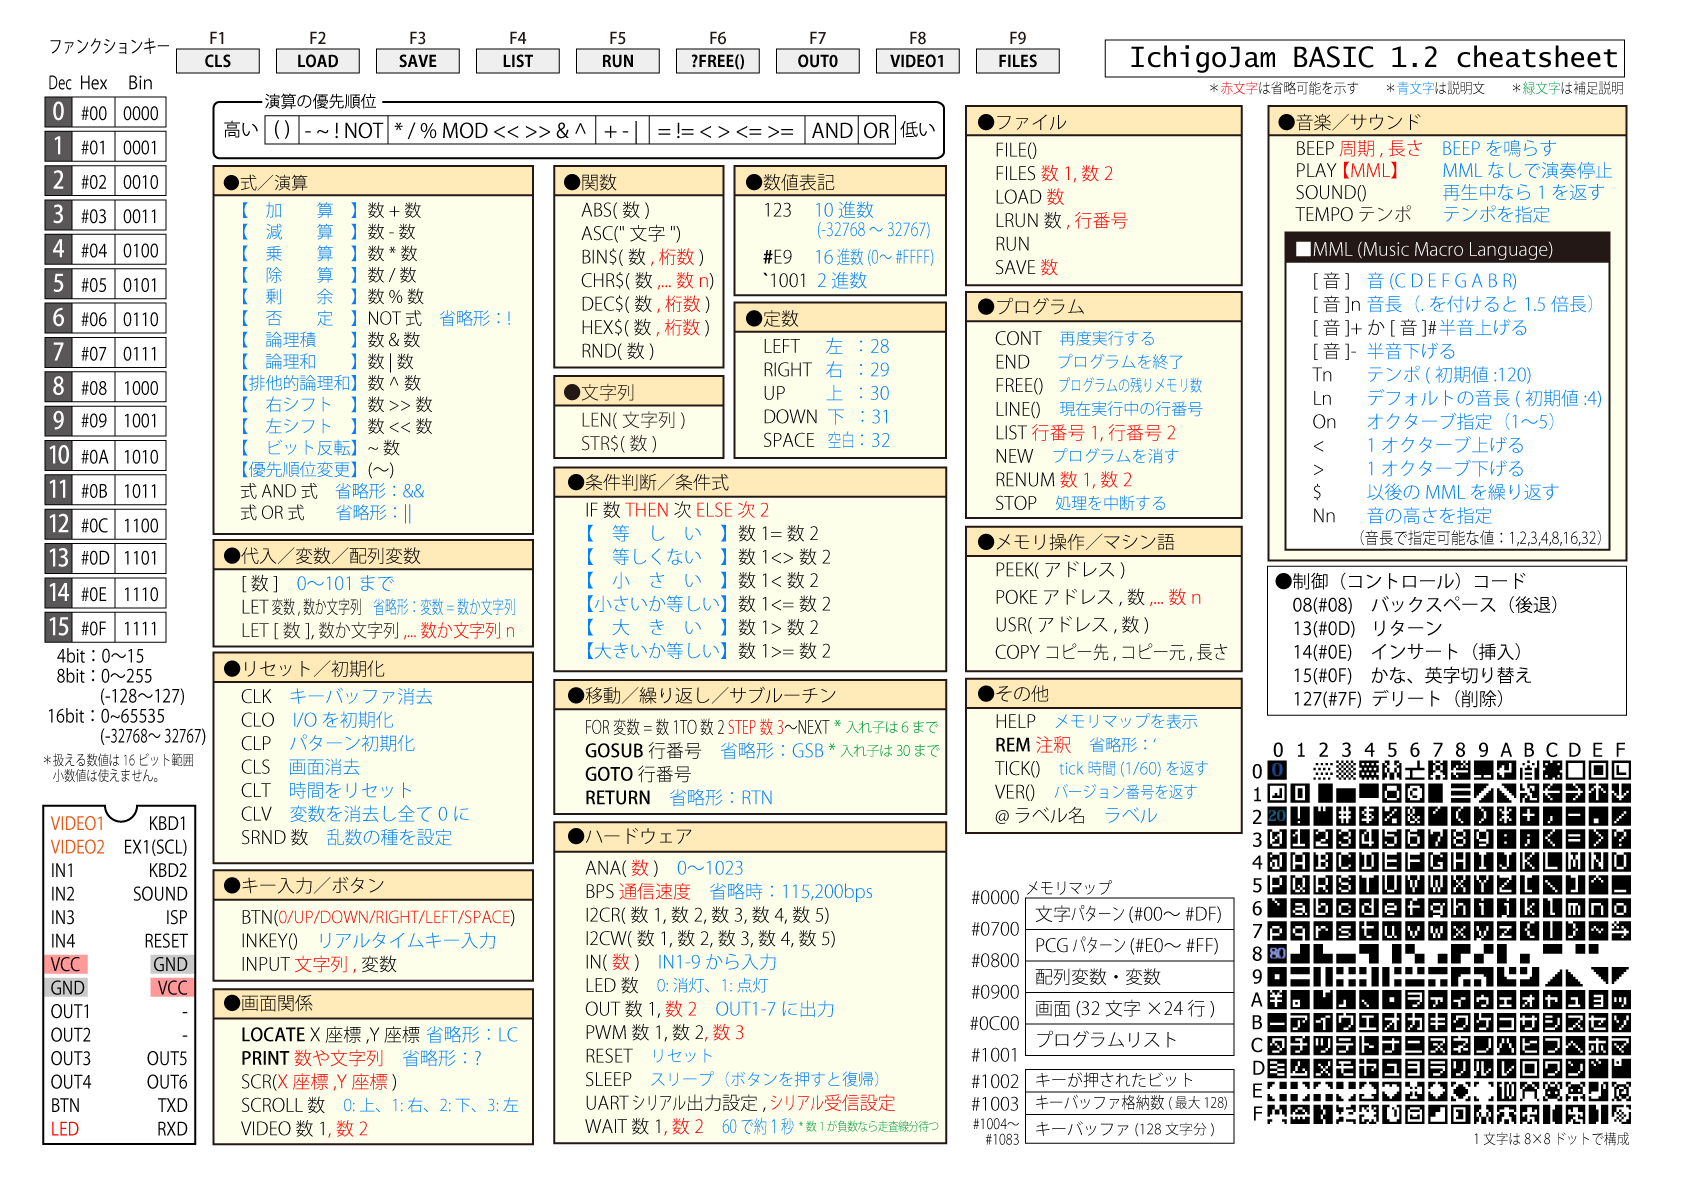
Task: Click the HELP メモリマップを表示 entry
Action: [x=1096, y=721]
